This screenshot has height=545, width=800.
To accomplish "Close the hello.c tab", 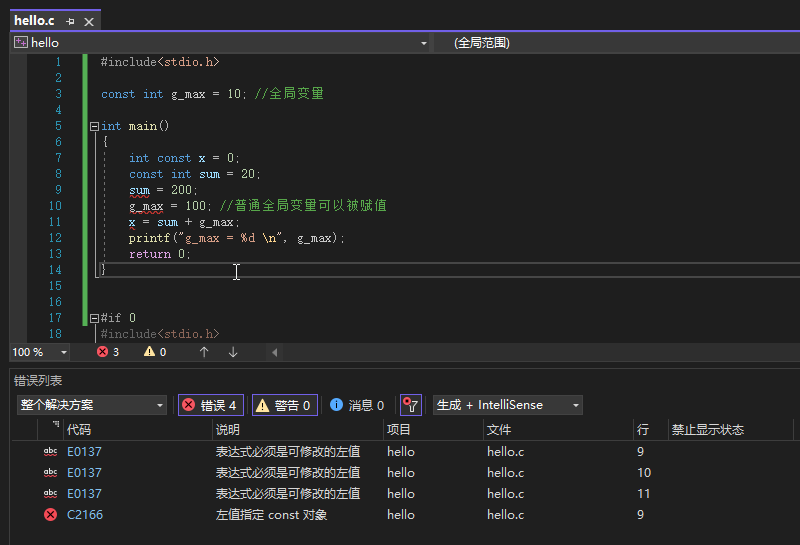I will (89, 21).
